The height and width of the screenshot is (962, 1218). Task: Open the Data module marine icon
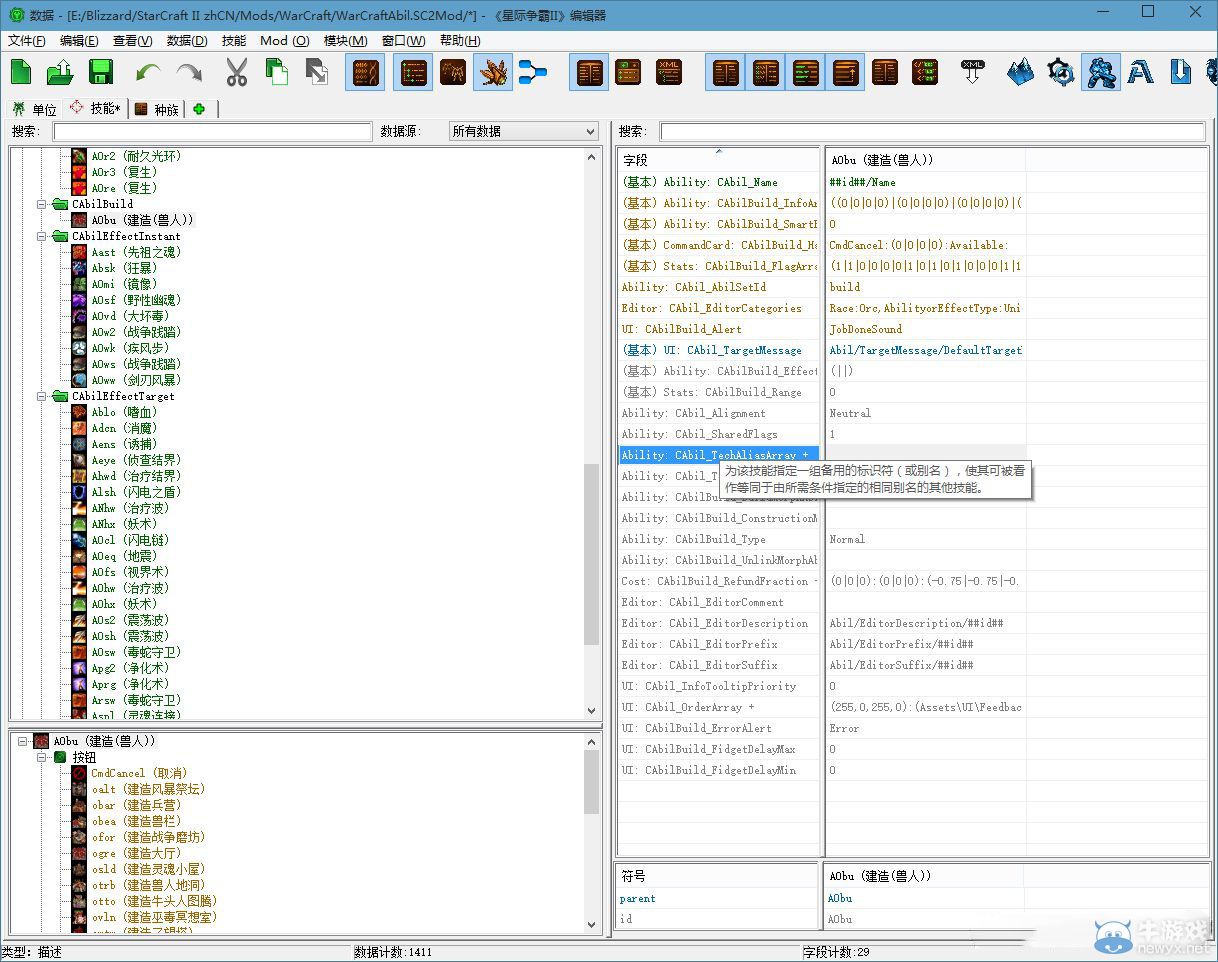point(1100,72)
